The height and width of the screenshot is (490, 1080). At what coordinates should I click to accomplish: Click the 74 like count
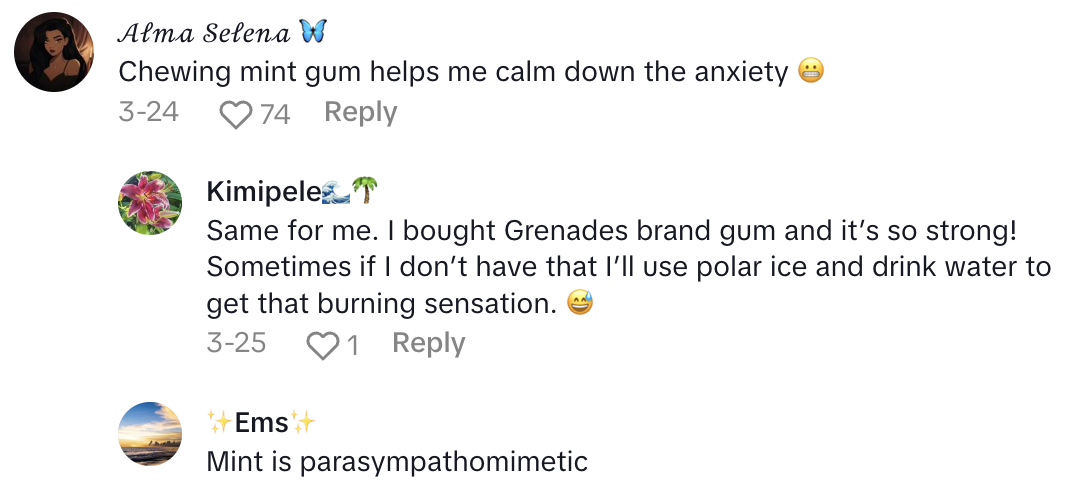pyautogui.click(x=274, y=114)
